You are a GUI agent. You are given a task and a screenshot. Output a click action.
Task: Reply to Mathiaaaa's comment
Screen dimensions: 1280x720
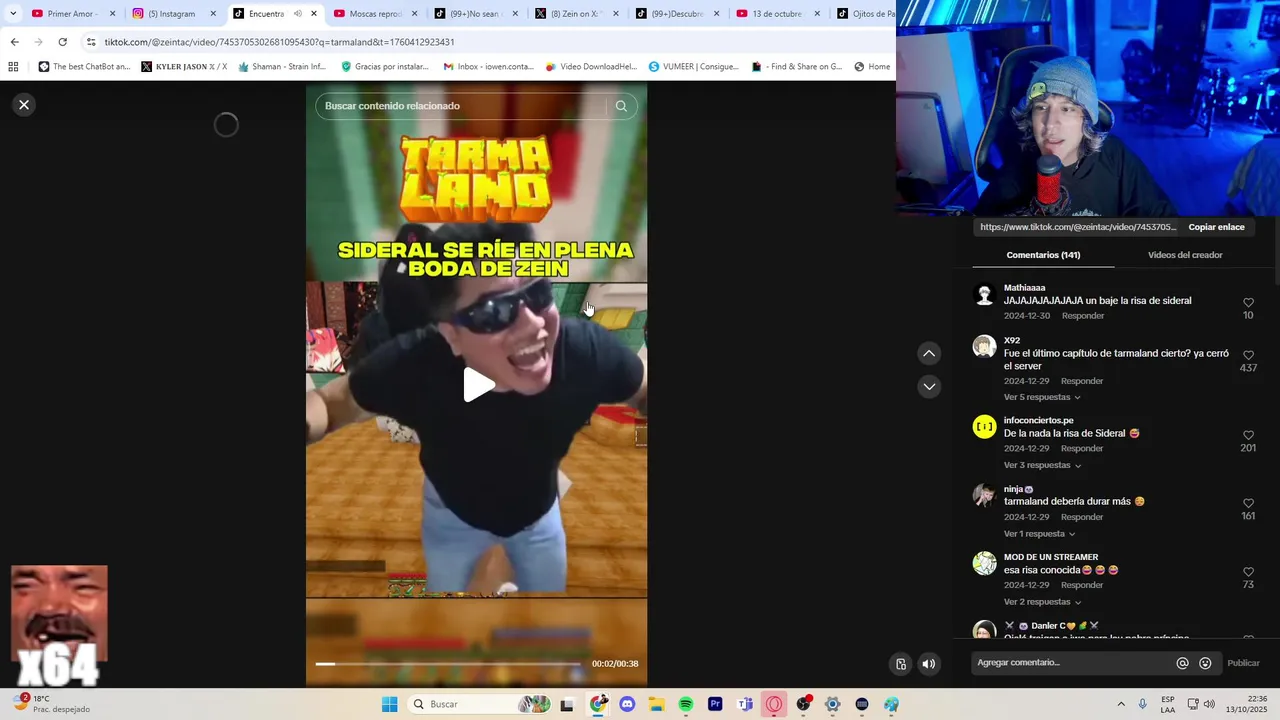click(x=1083, y=316)
